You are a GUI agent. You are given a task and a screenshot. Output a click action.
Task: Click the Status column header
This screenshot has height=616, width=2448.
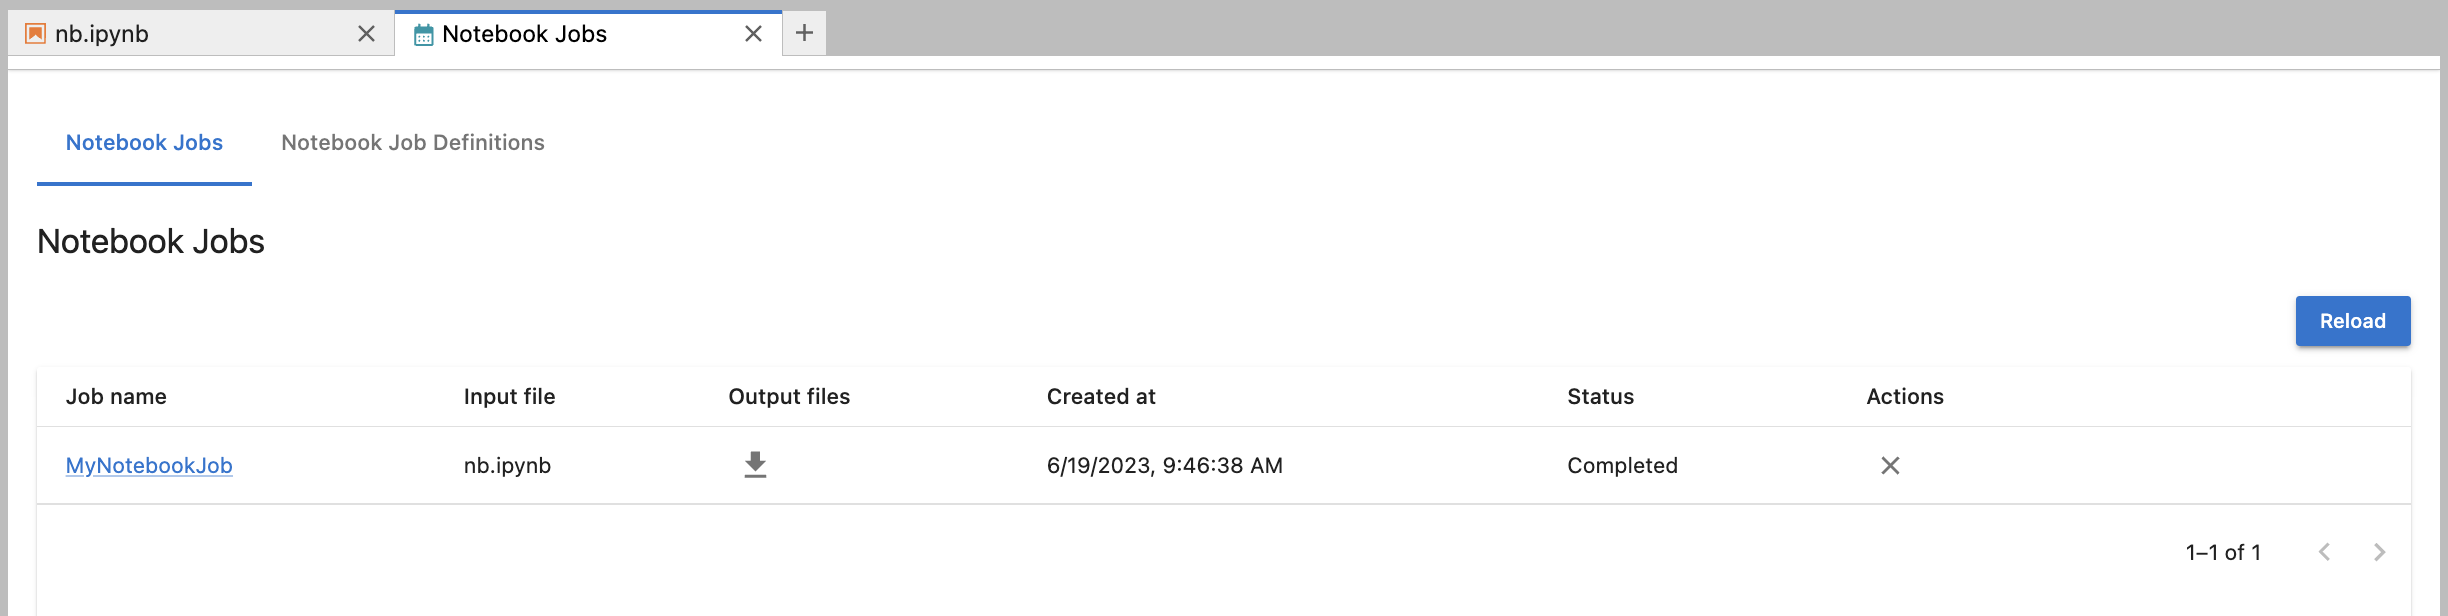point(1600,396)
